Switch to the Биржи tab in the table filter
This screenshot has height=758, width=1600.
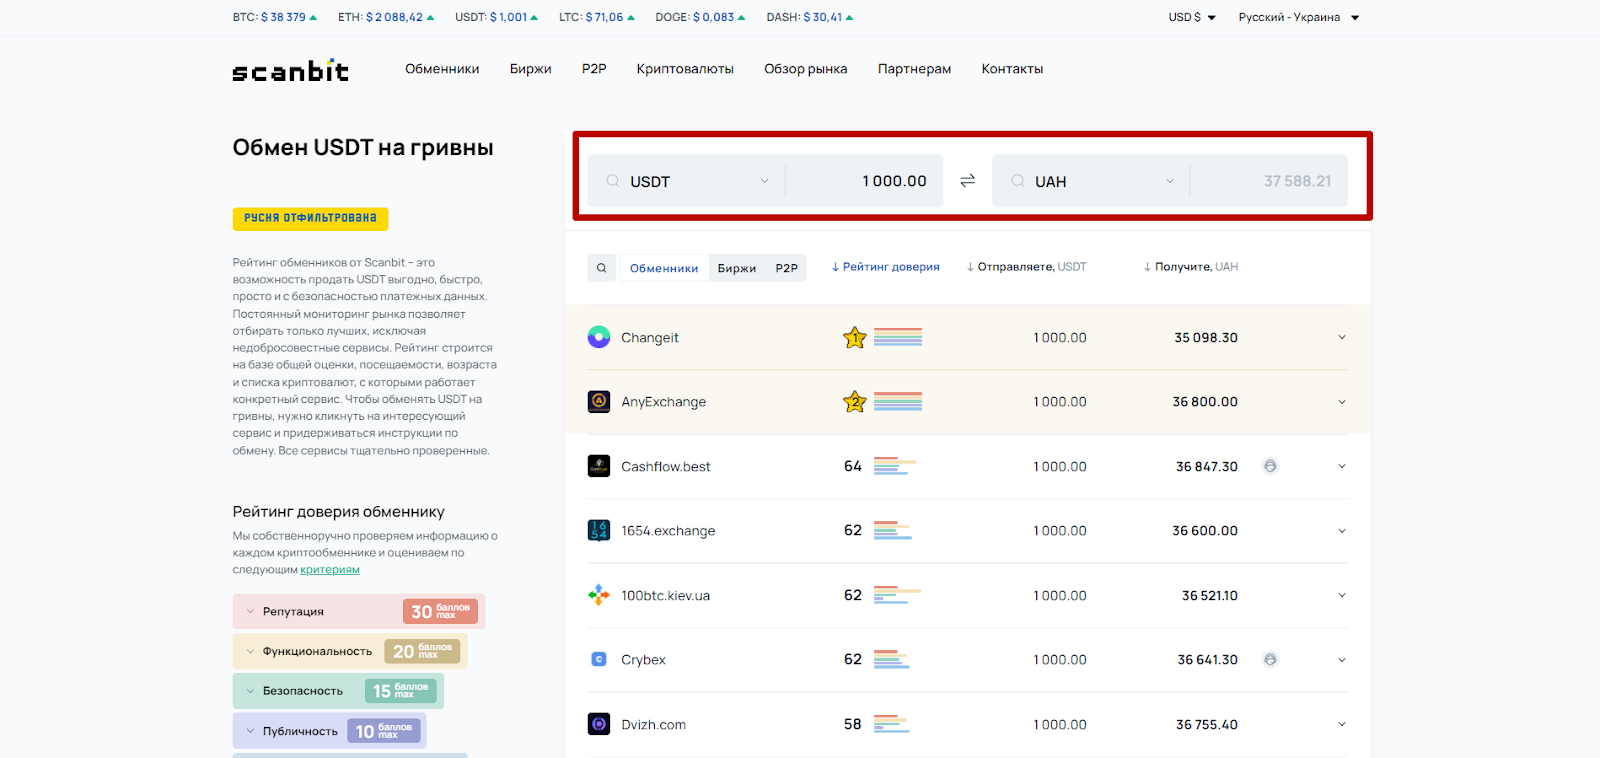click(737, 268)
